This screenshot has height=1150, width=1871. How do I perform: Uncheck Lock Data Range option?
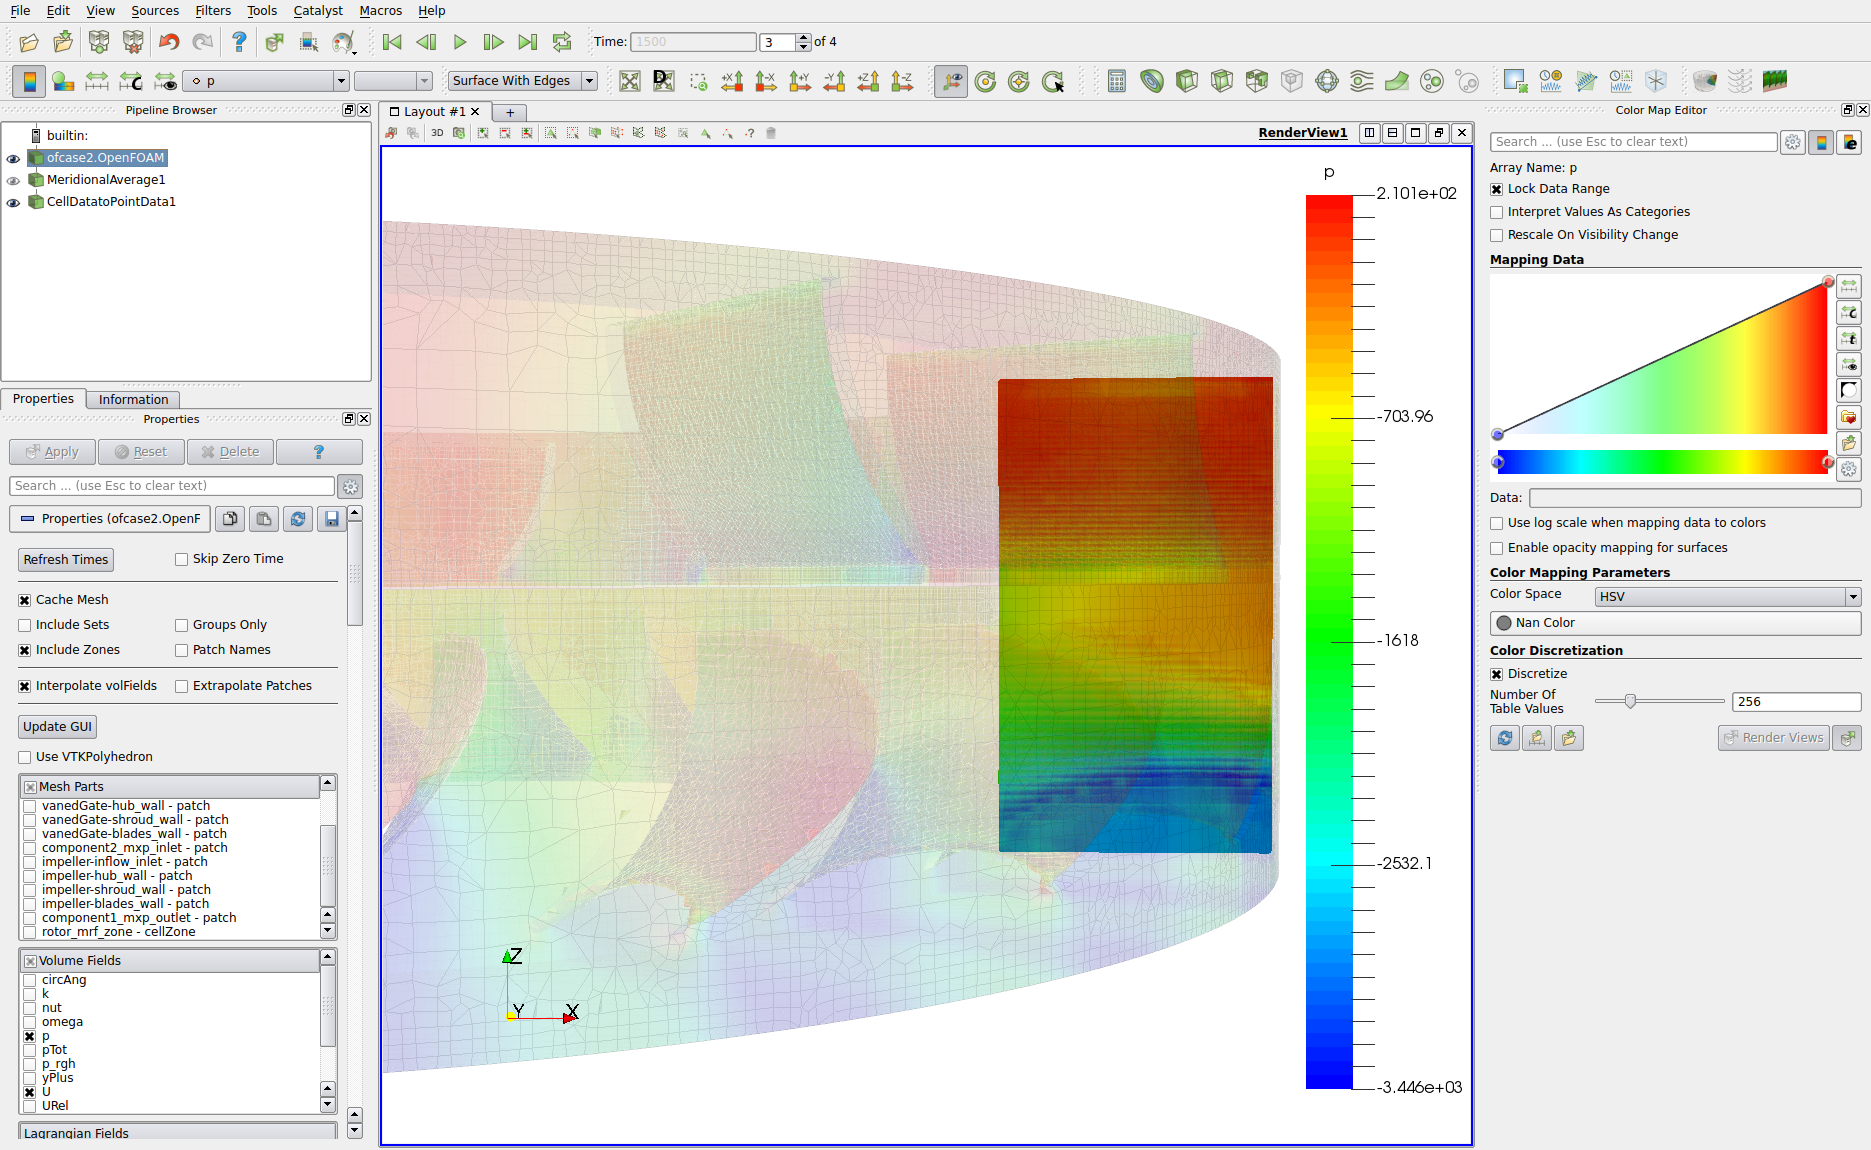click(x=1497, y=189)
